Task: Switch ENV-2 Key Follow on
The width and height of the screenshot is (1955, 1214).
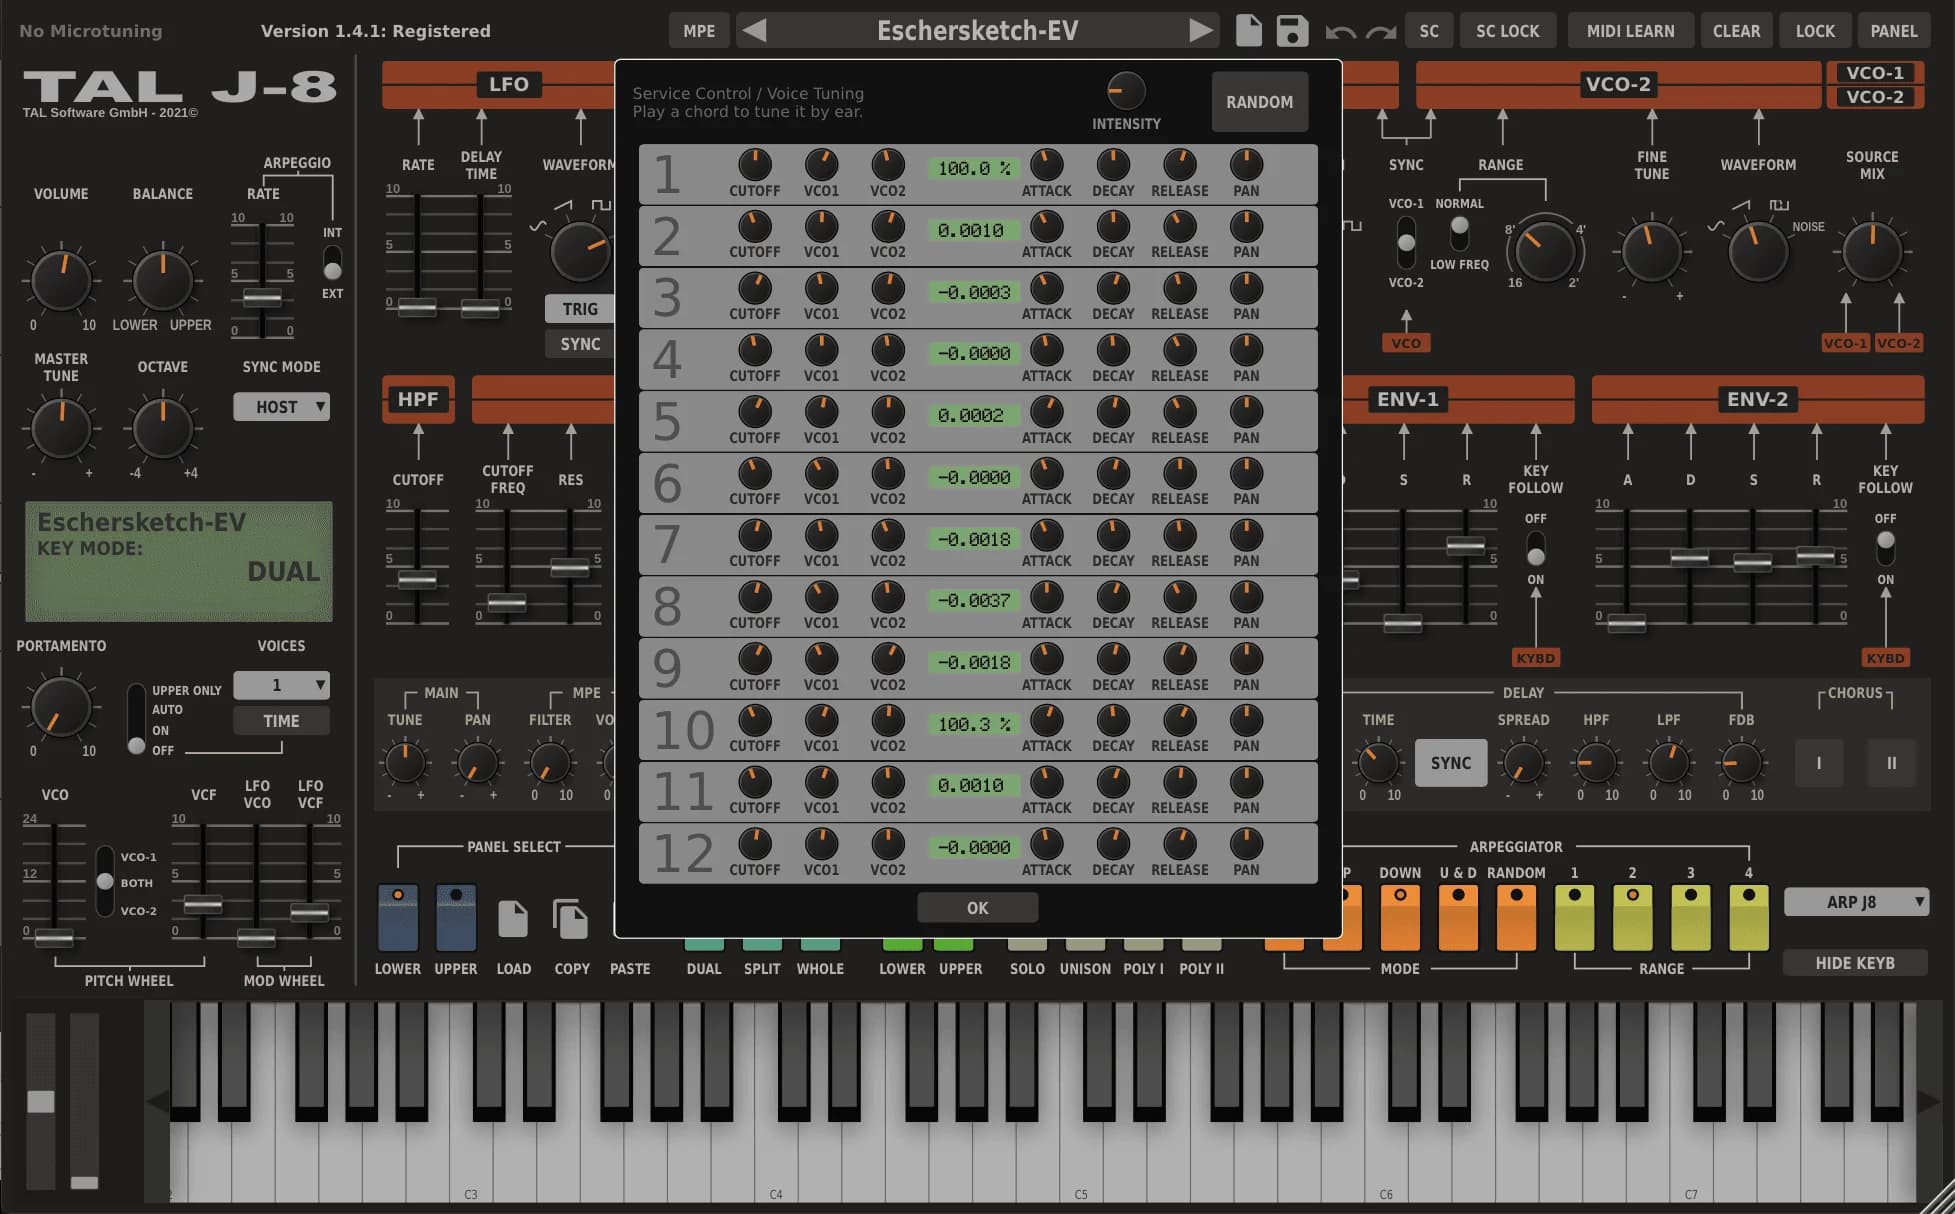Action: pyautogui.click(x=1885, y=548)
